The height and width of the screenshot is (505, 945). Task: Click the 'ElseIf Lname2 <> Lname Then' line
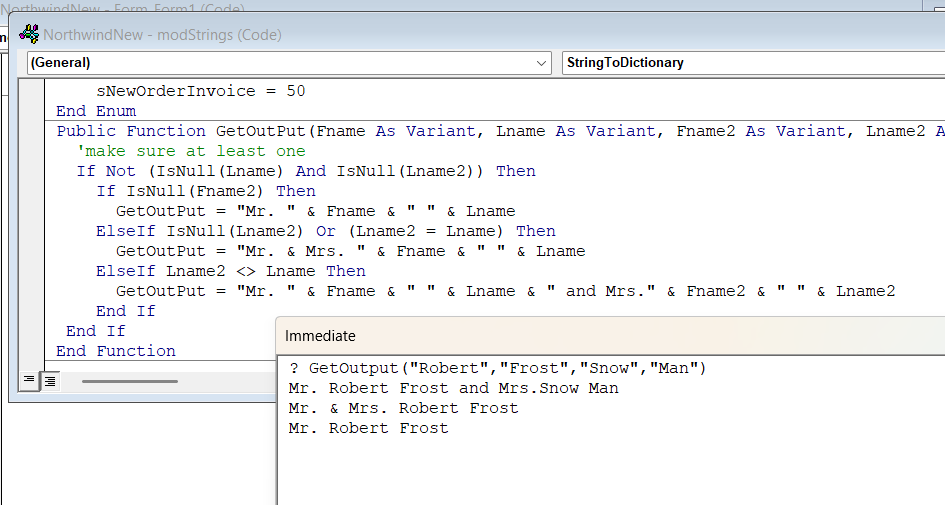[231, 271]
